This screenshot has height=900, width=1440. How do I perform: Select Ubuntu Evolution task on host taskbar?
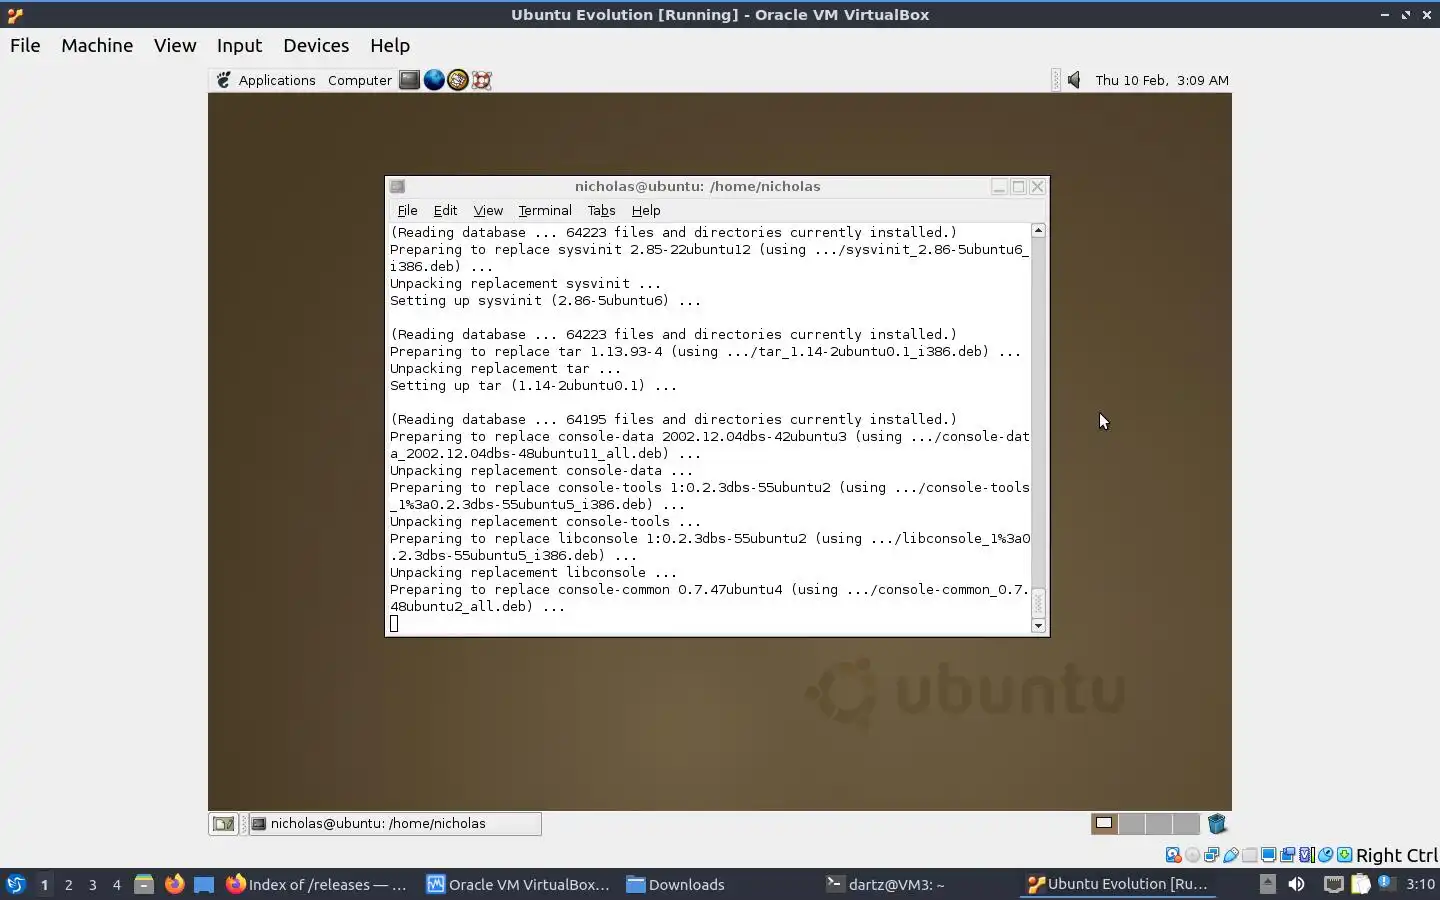(x=1117, y=884)
